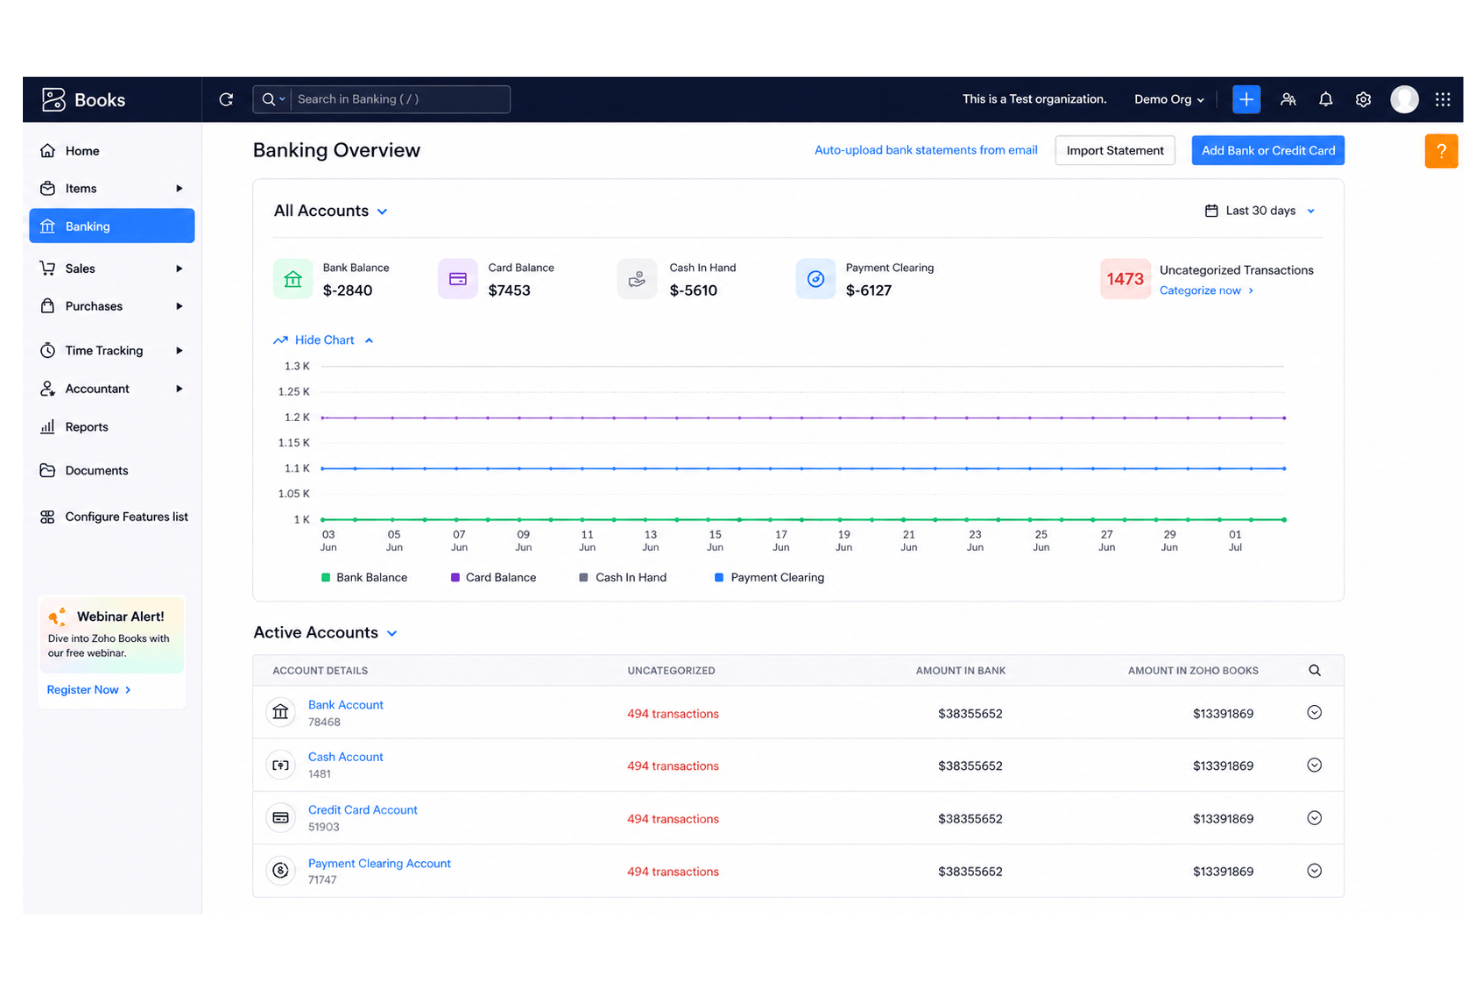This screenshot has width=1480, height=987.
Task: Open the settings gear icon
Action: pos(1363,99)
